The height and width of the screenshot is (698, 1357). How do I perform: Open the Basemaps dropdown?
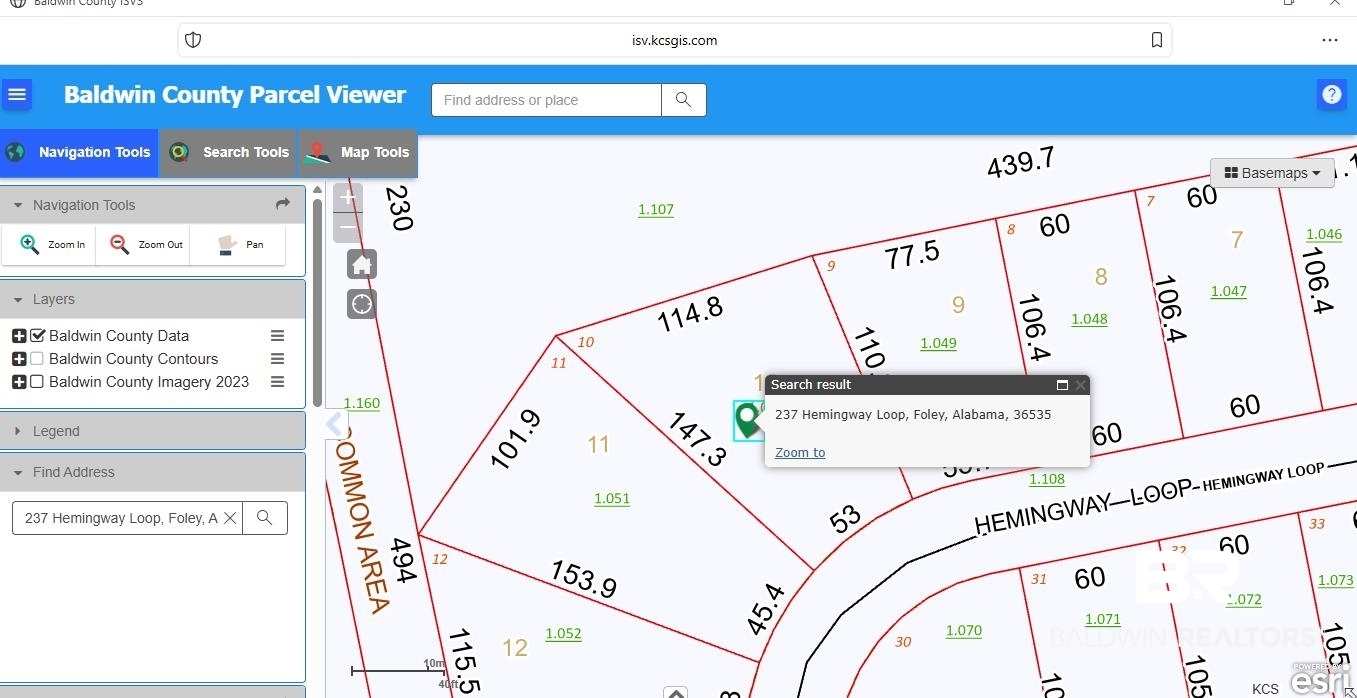coord(1273,173)
